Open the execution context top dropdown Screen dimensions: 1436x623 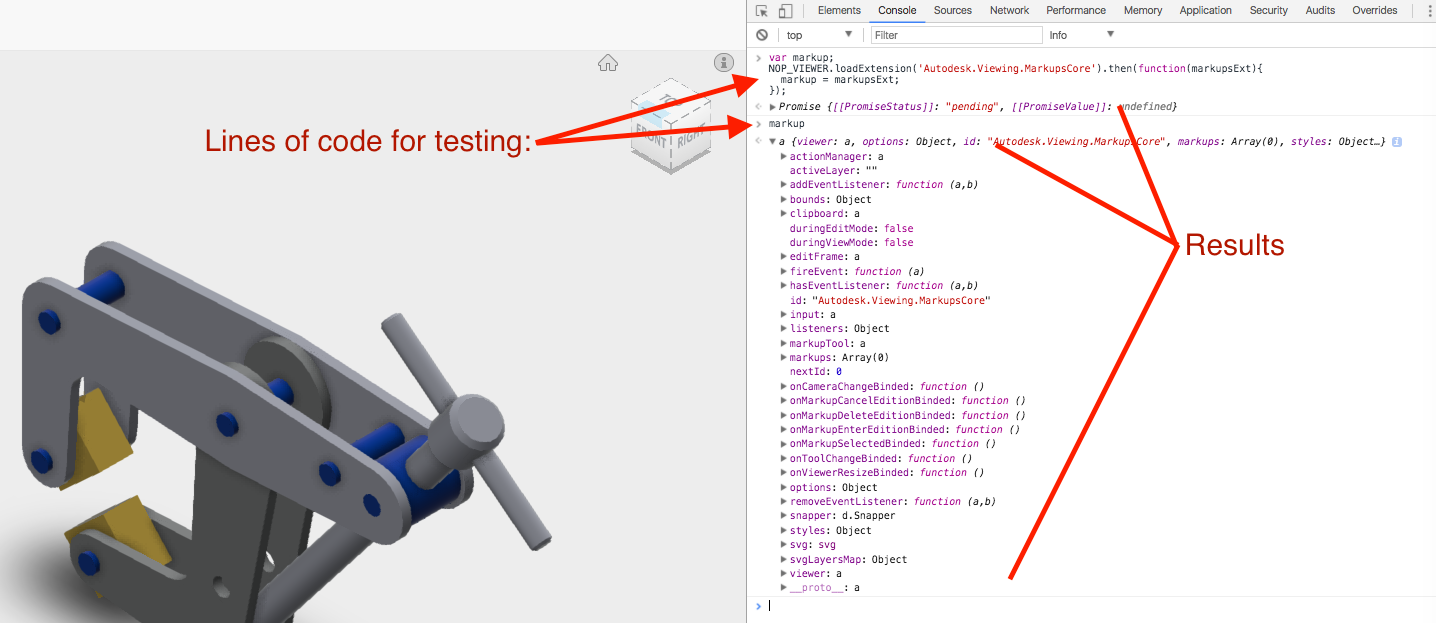click(x=818, y=34)
